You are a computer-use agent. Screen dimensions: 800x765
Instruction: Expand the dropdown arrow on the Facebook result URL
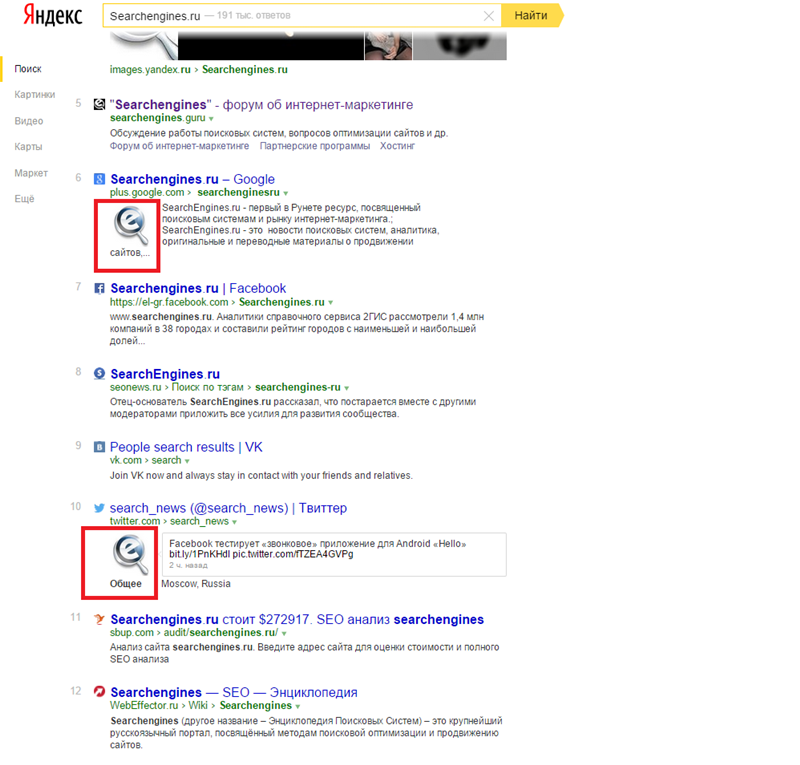pyautogui.click(x=331, y=303)
